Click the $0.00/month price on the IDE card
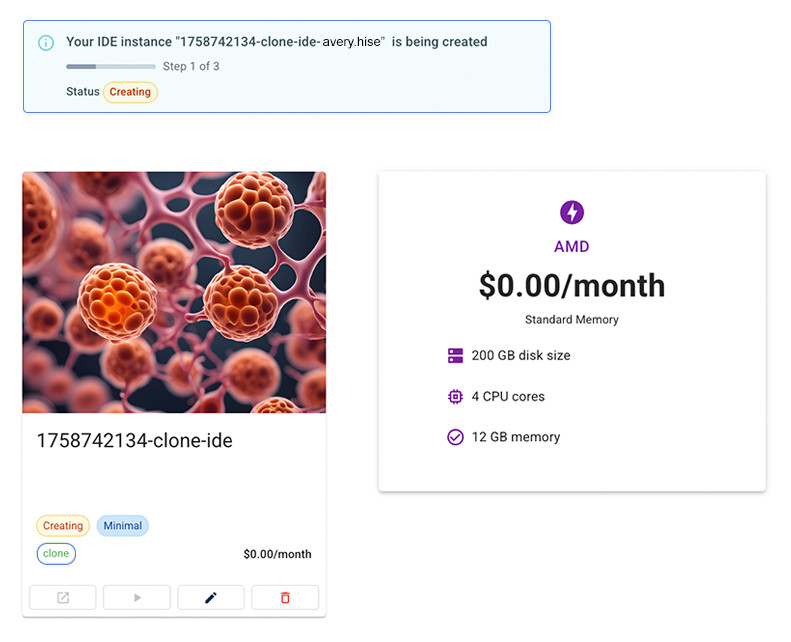 [x=277, y=554]
